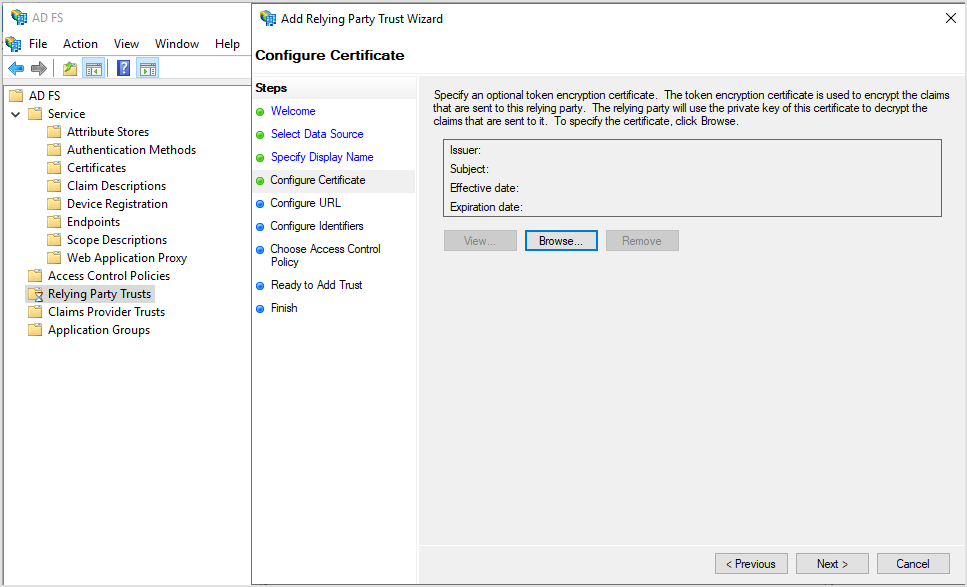Open the Action menu
Image resolution: width=967 pixels, height=587 pixels.
click(x=80, y=43)
